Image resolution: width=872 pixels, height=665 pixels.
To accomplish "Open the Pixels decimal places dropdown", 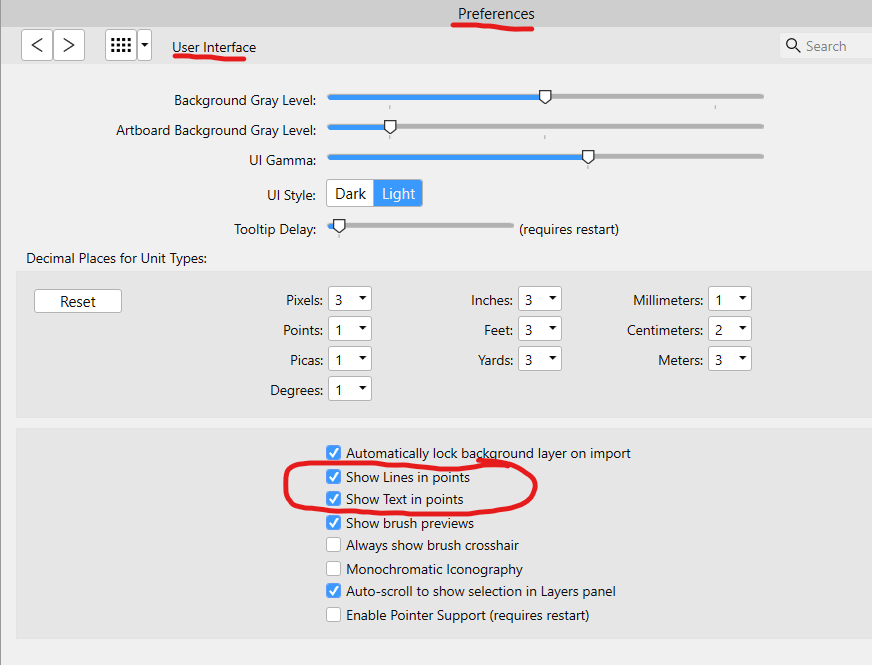I will coord(349,298).
